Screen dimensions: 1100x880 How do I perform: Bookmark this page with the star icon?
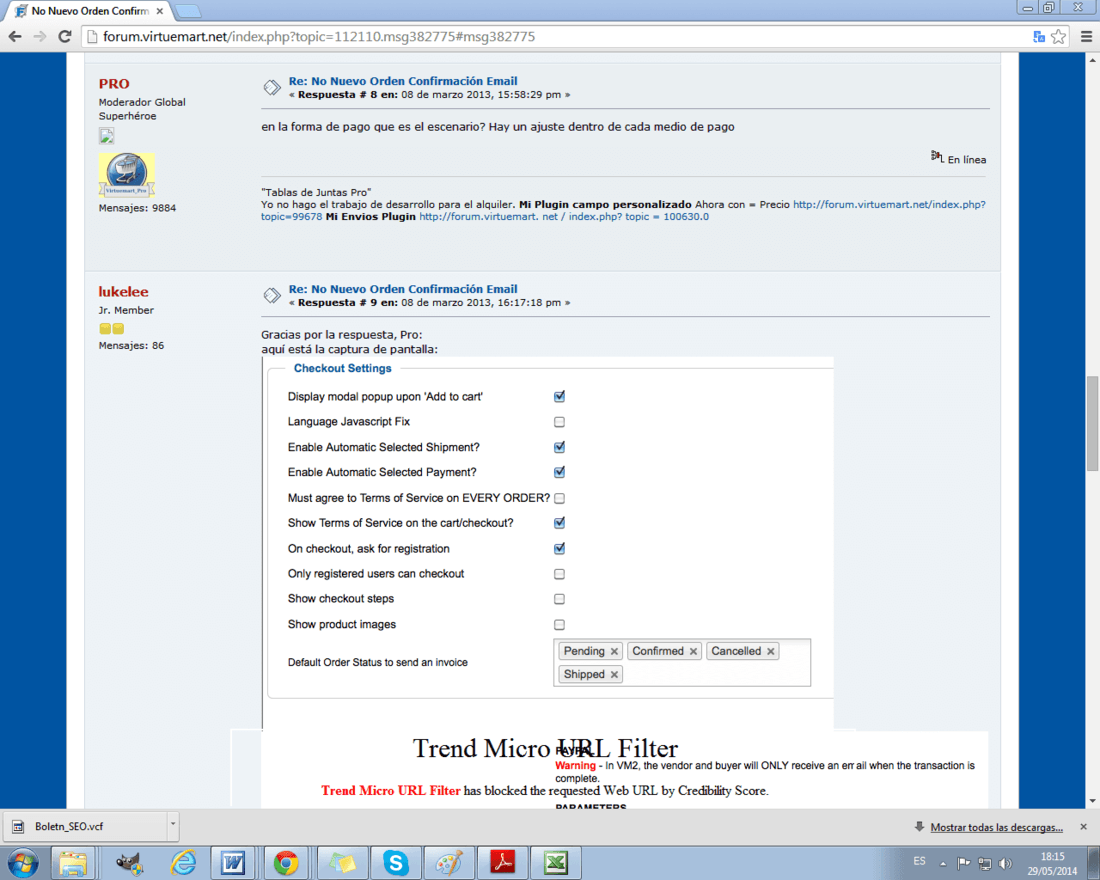[x=1058, y=36]
